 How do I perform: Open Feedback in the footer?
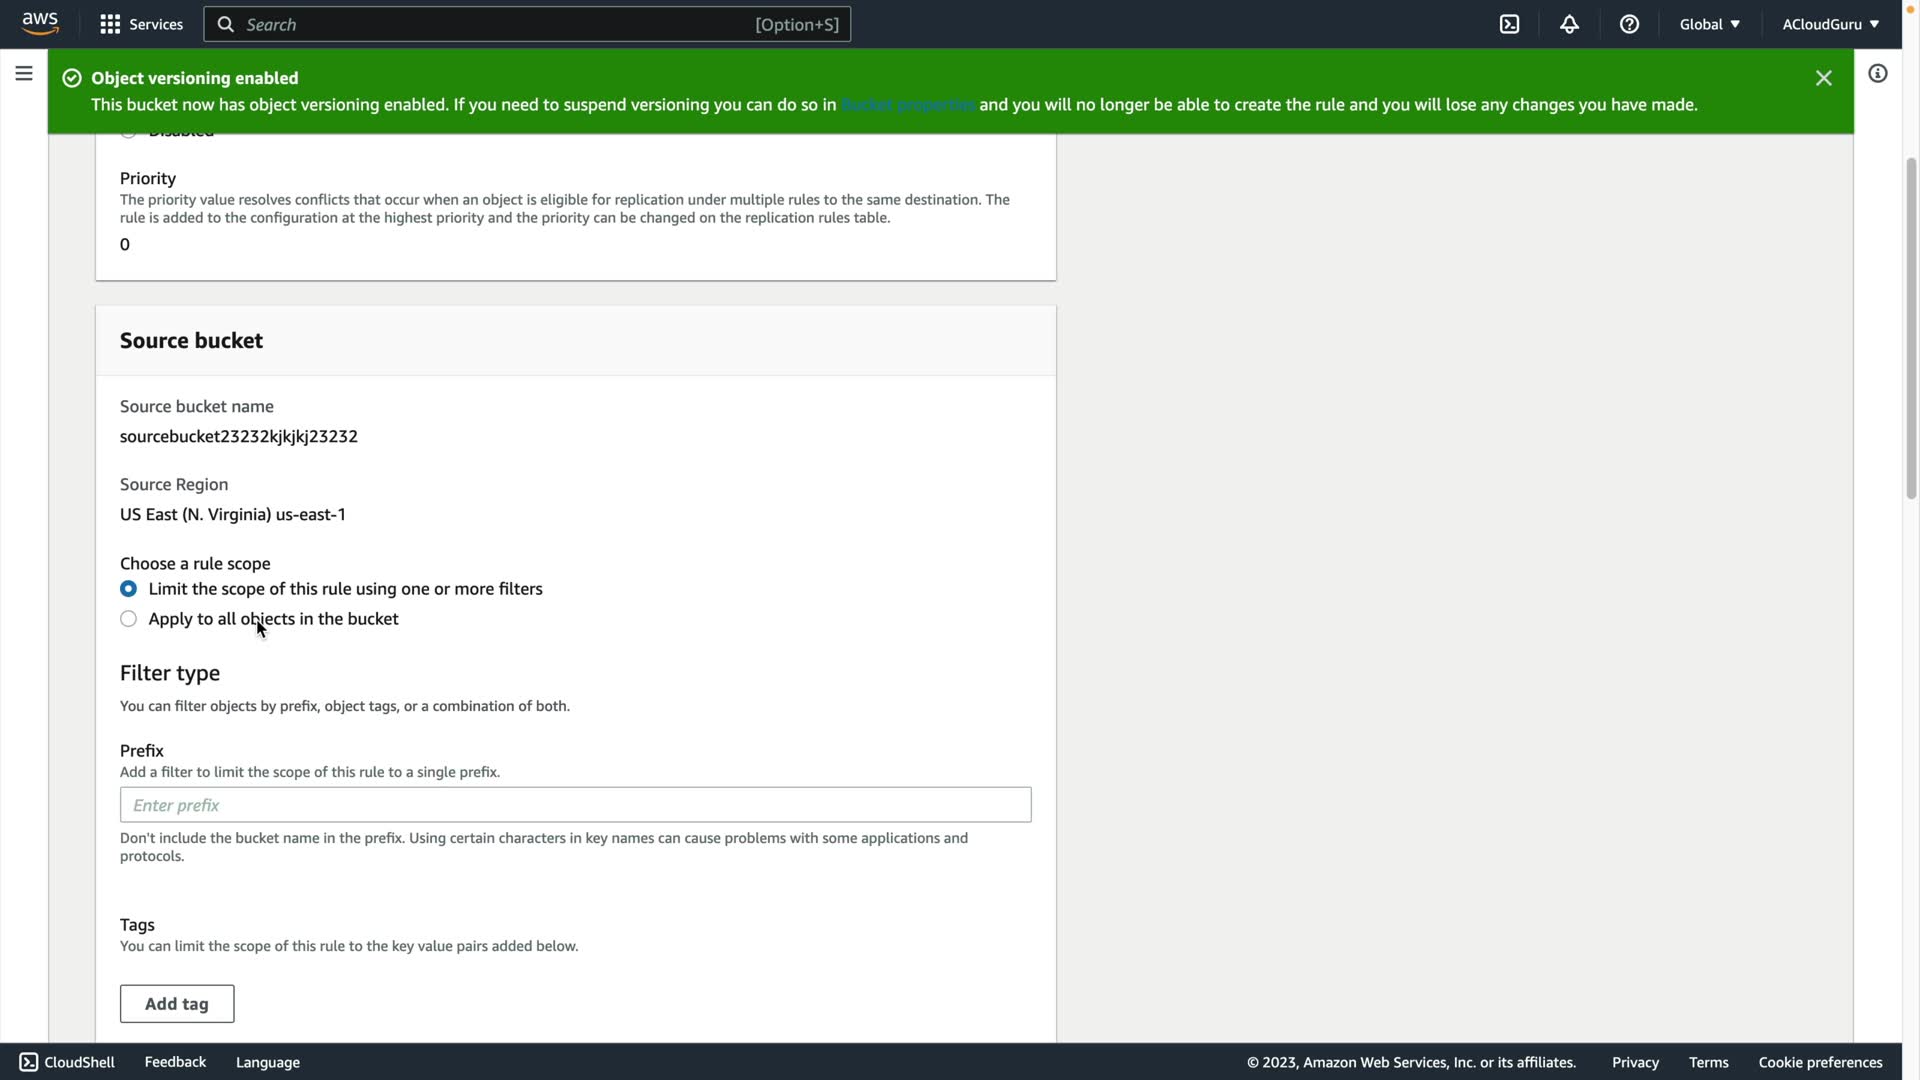pyautogui.click(x=175, y=1062)
